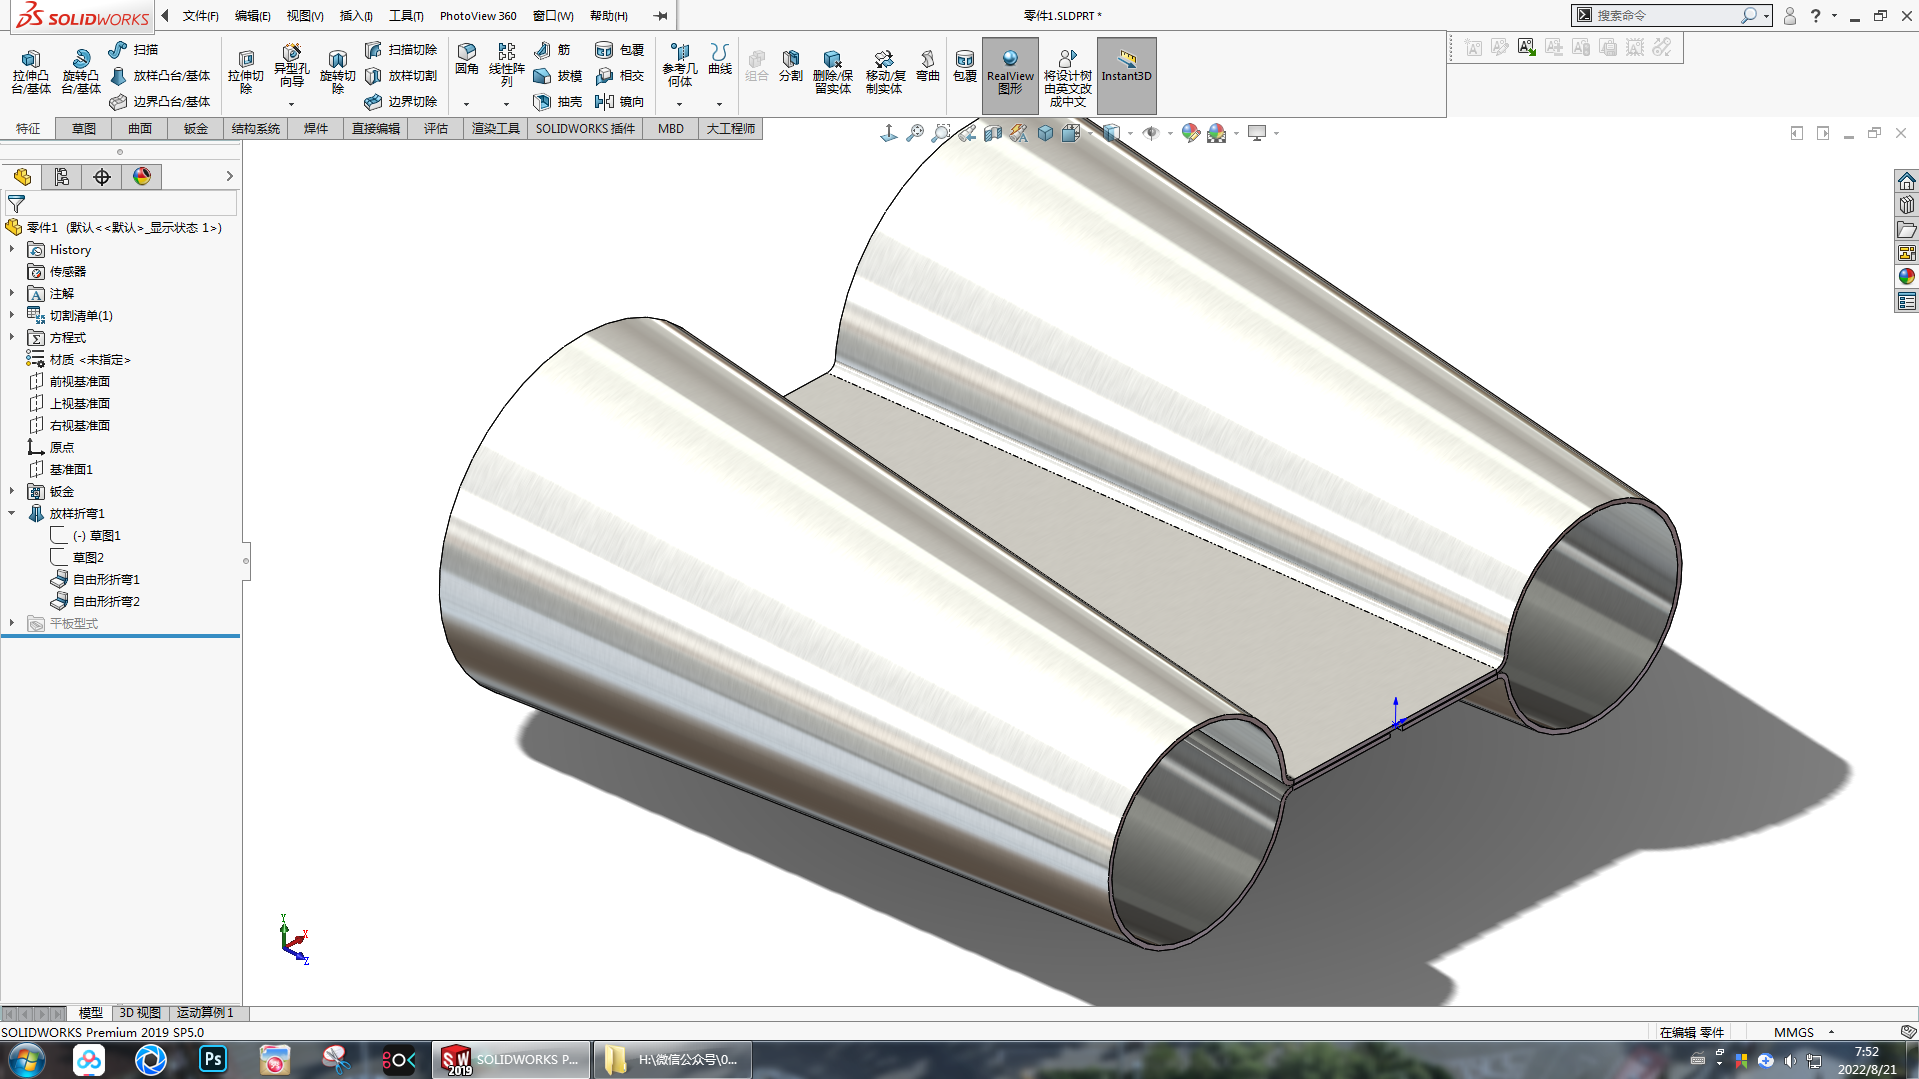Expand the 切割清单(1) node
This screenshot has height=1079, width=1919.
tap(12, 316)
